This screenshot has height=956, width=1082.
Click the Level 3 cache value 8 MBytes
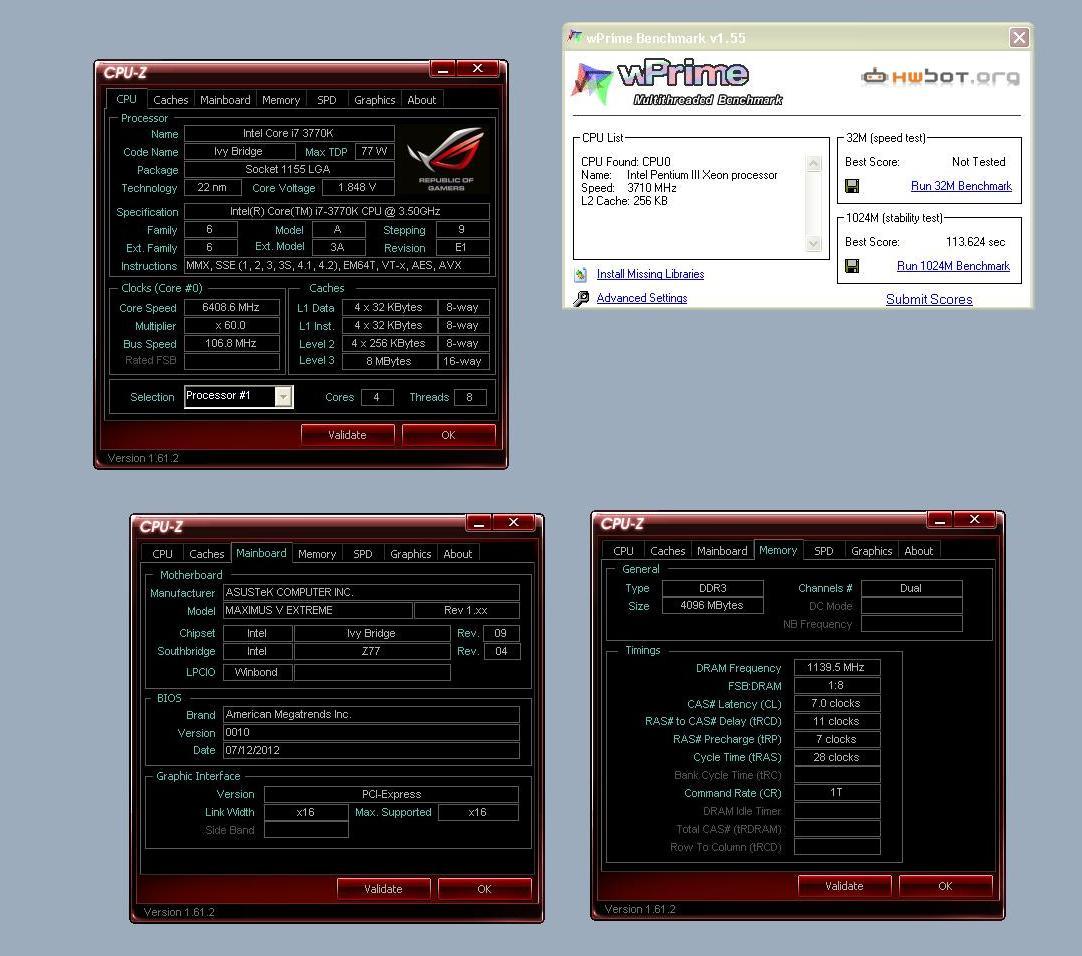pos(389,361)
